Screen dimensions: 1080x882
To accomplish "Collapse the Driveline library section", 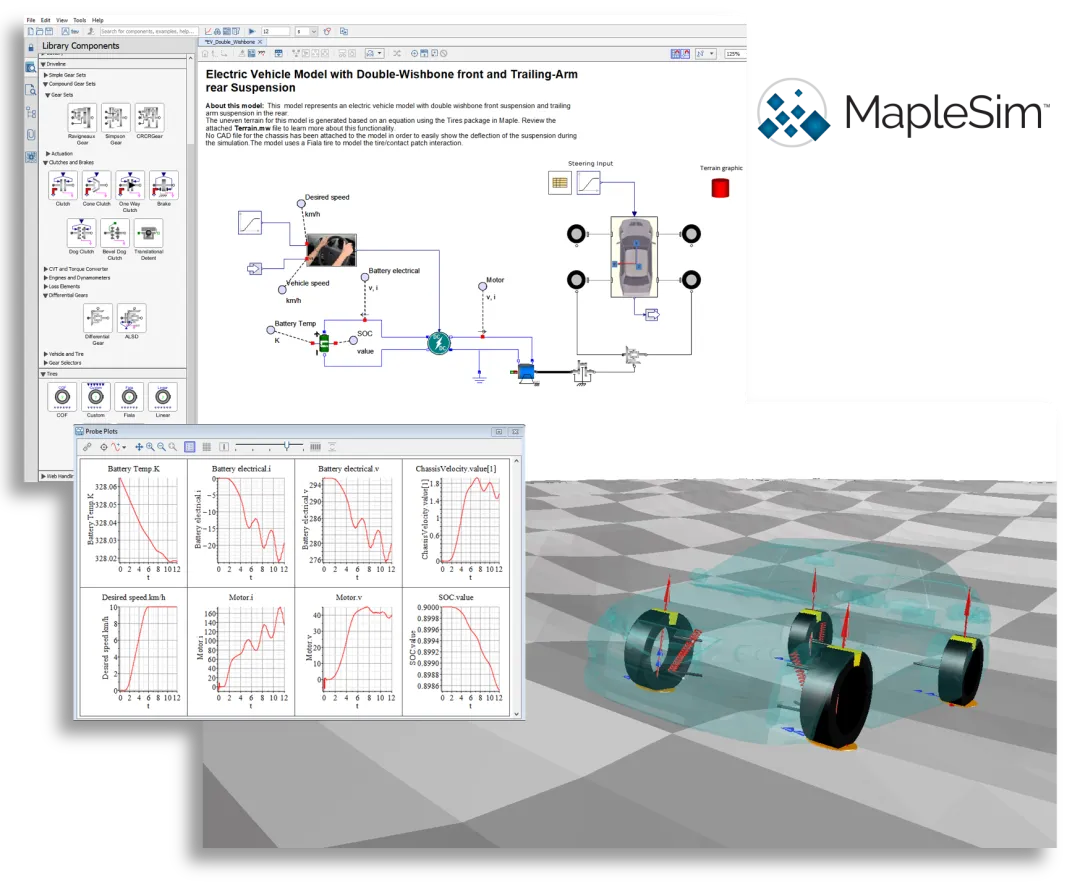I will point(43,64).
